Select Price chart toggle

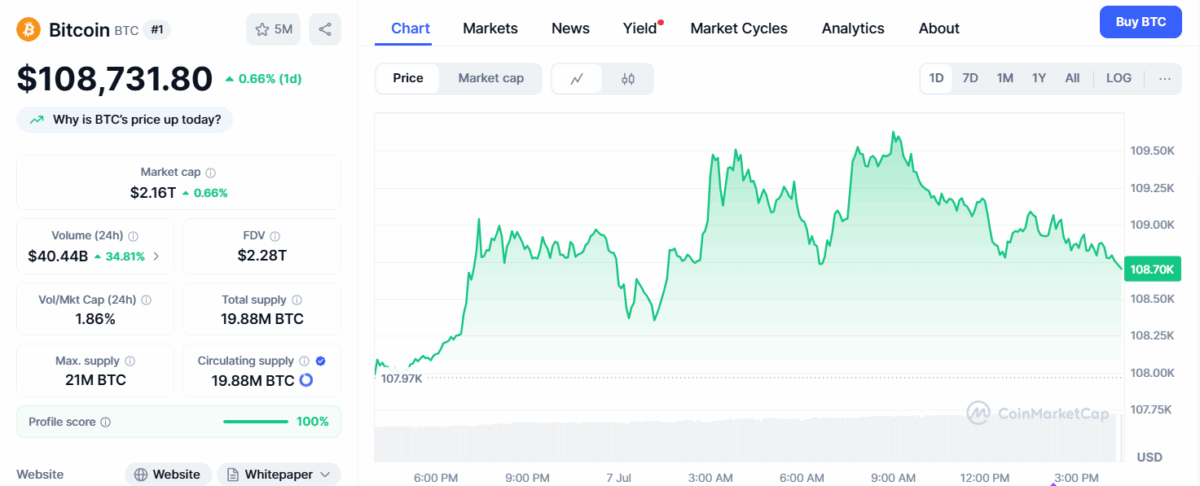(x=408, y=78)
